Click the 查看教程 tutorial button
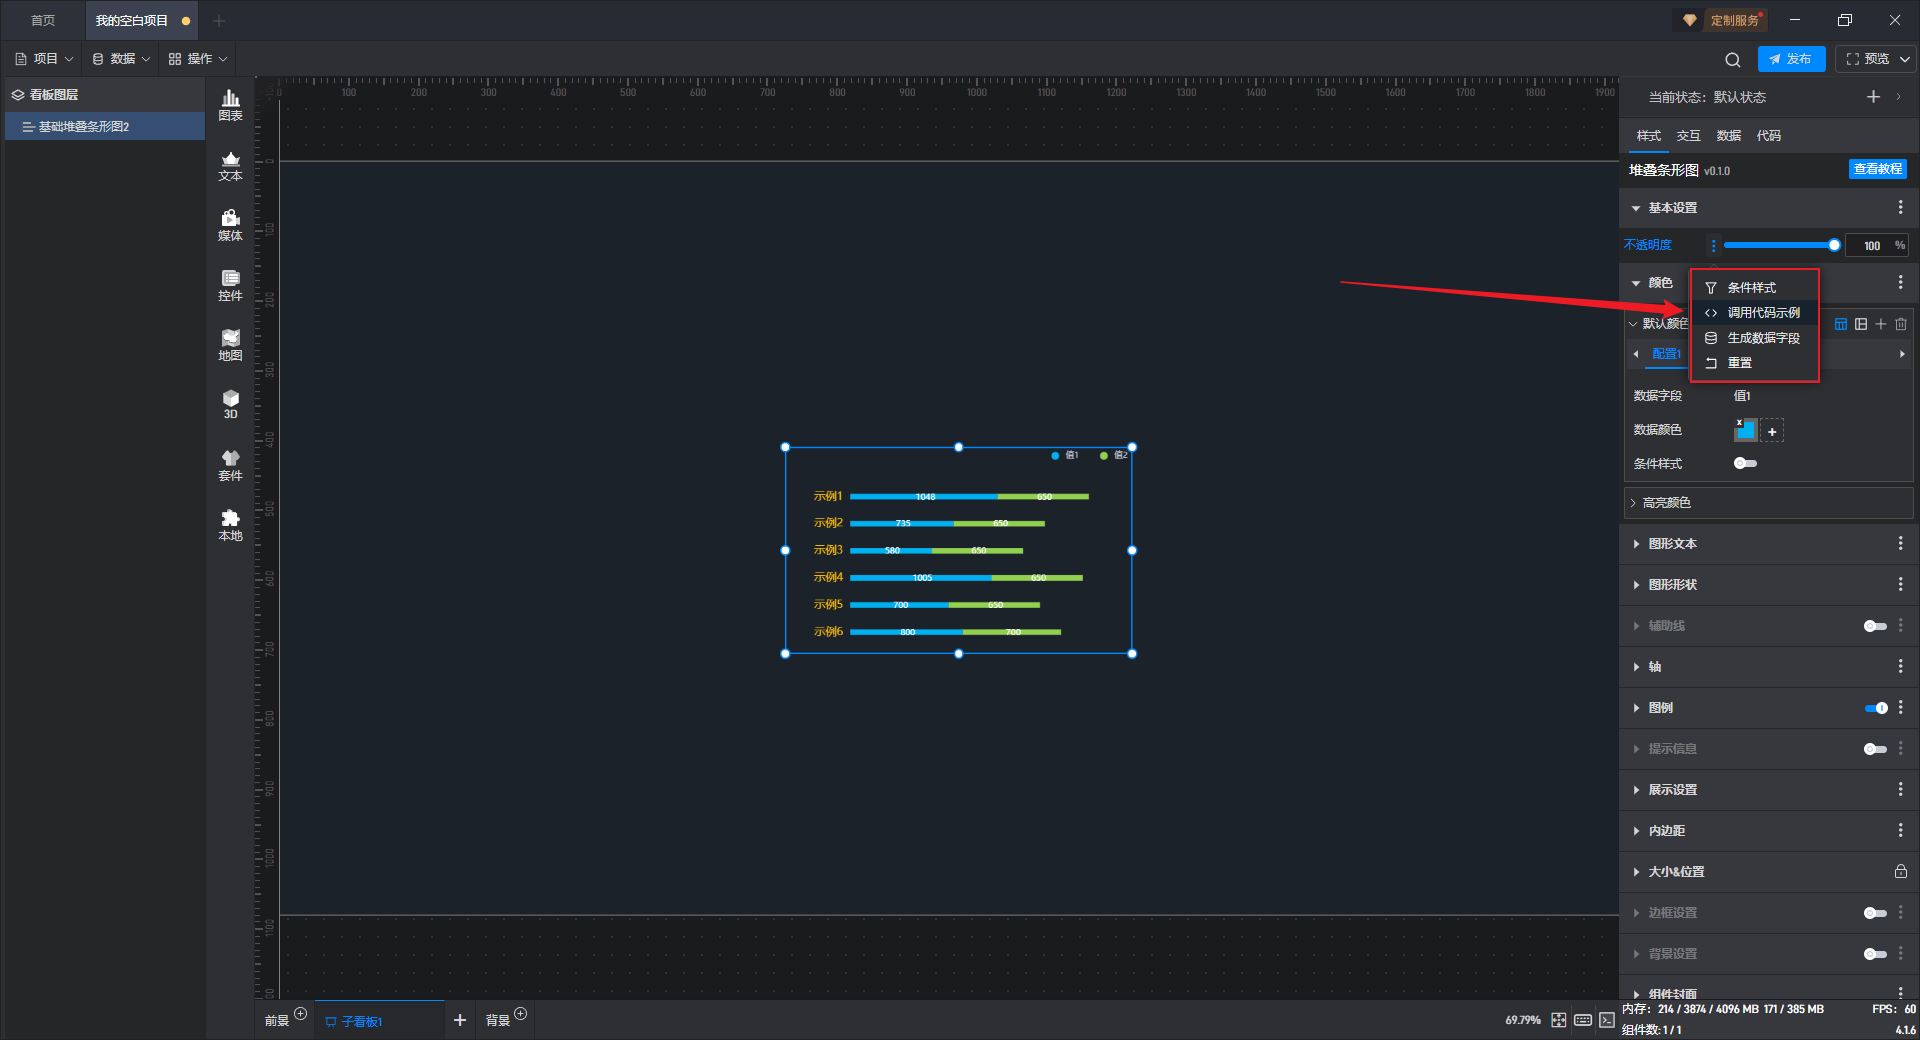 pos(1877,169)
